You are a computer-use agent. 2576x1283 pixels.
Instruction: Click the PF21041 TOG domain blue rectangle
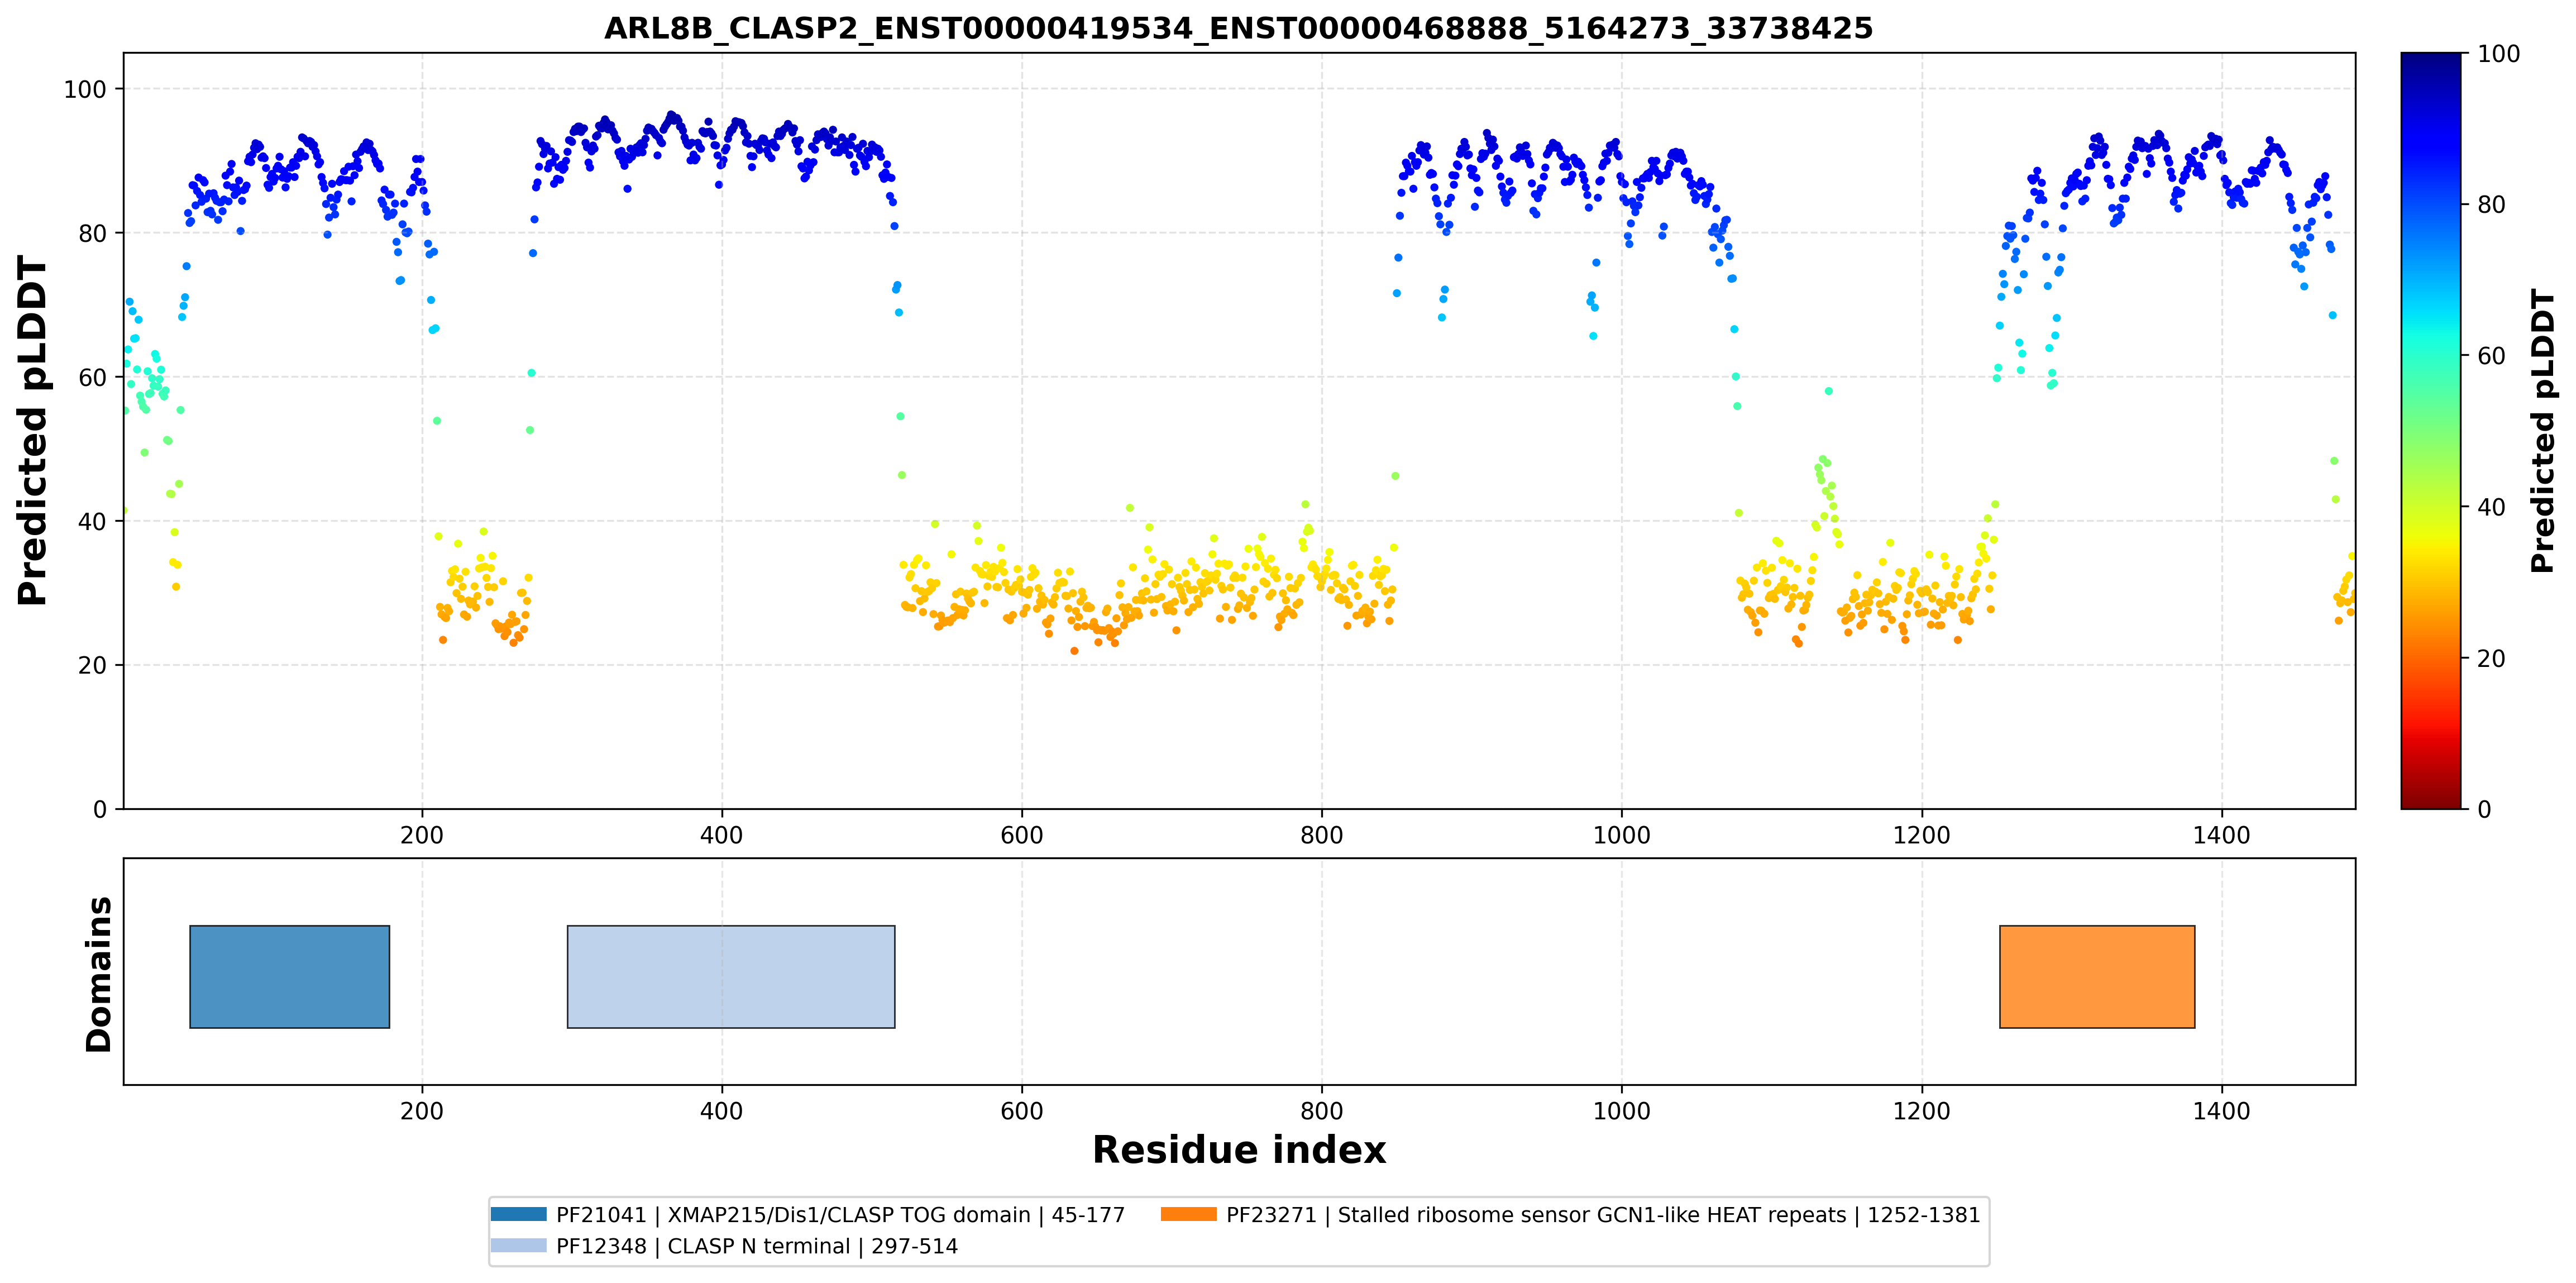290,976
